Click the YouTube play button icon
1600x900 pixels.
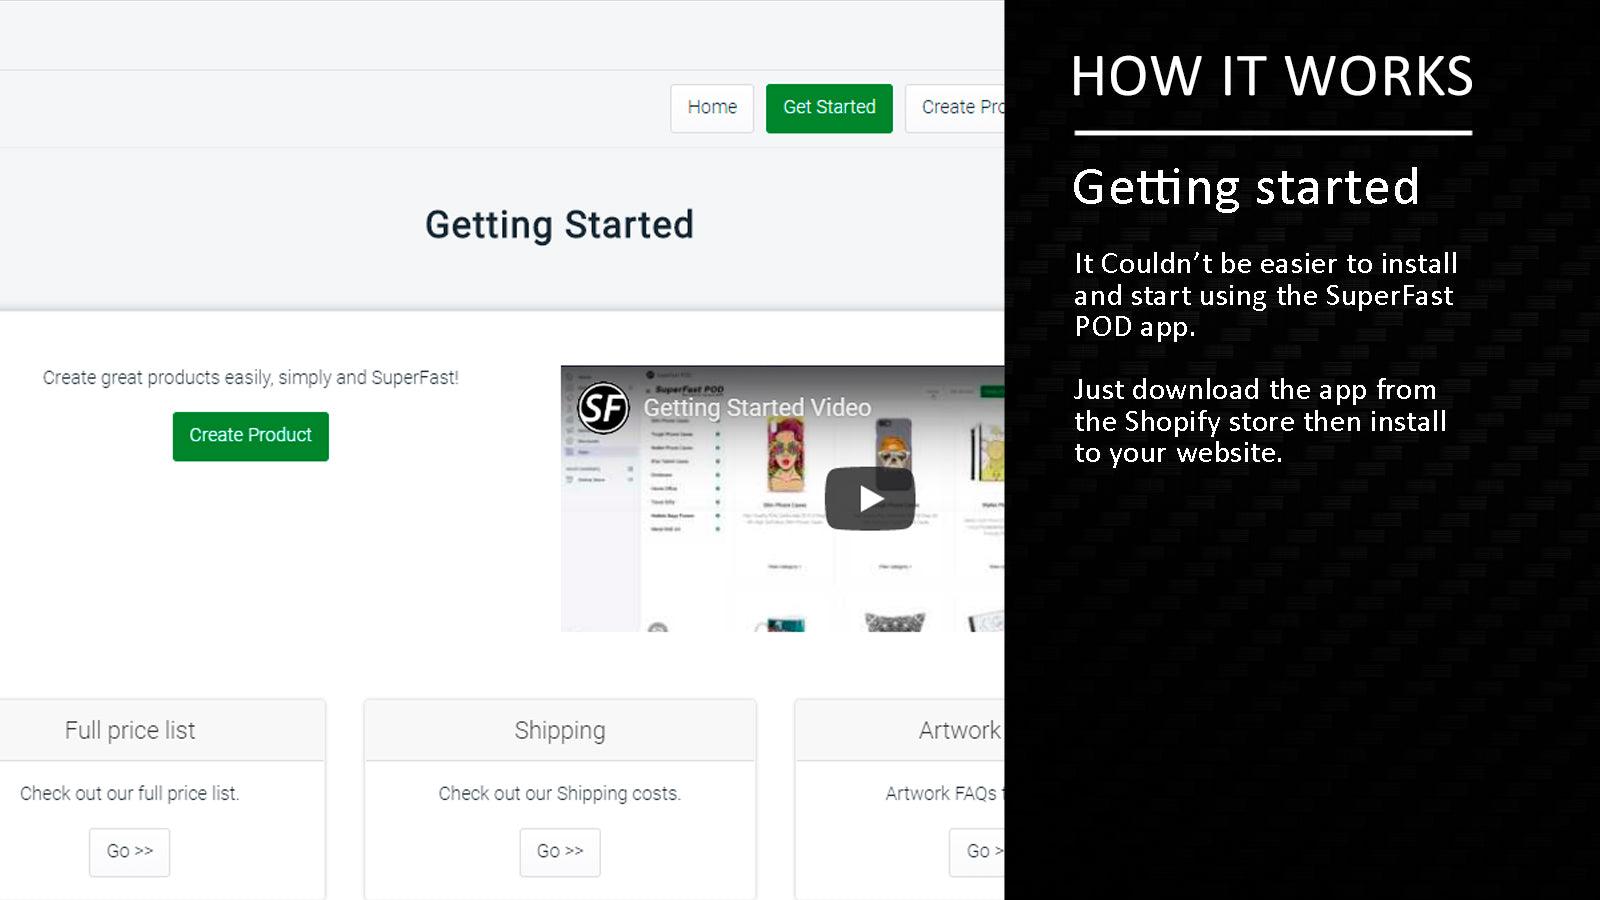[870, 497]
